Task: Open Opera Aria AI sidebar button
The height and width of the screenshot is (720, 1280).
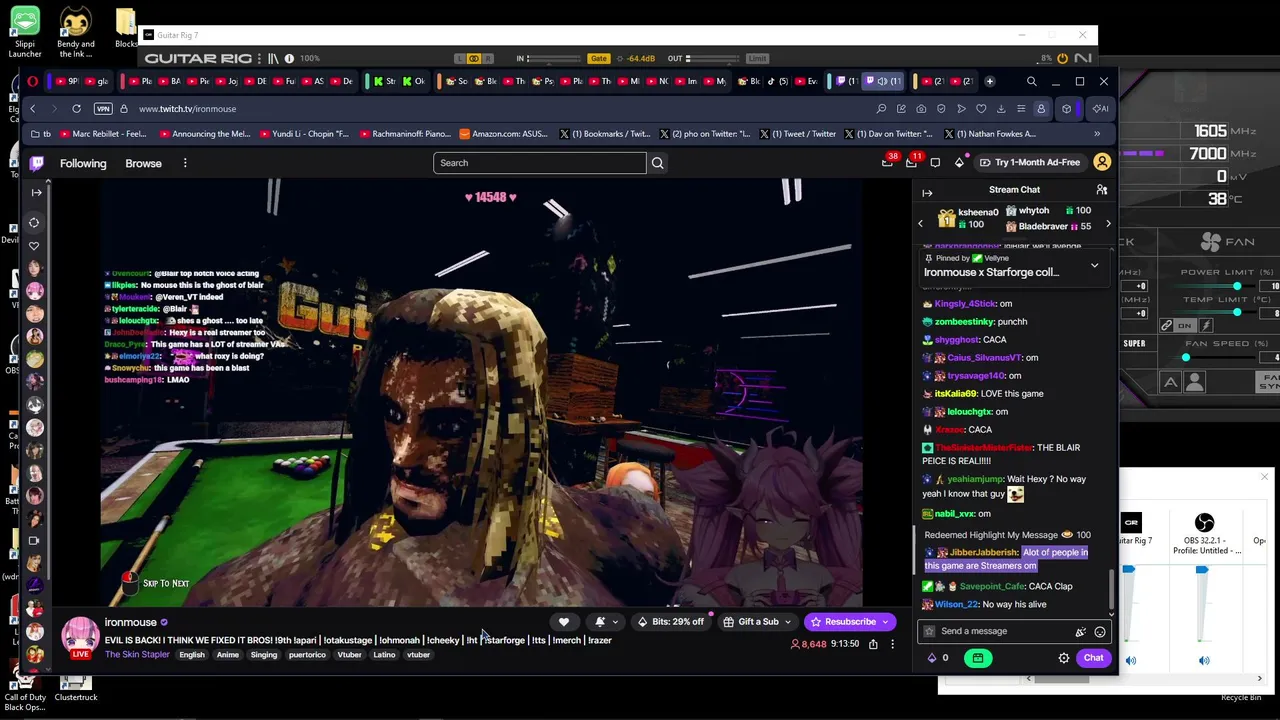Action: [1100, 108]
